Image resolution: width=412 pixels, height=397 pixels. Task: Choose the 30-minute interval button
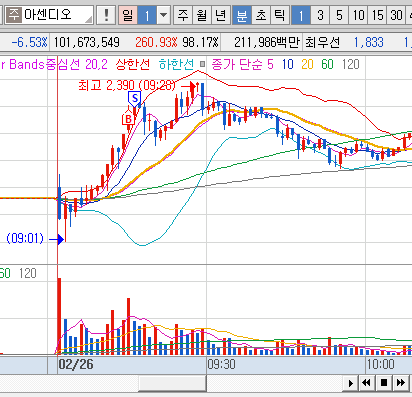click(x=396, y=15)
